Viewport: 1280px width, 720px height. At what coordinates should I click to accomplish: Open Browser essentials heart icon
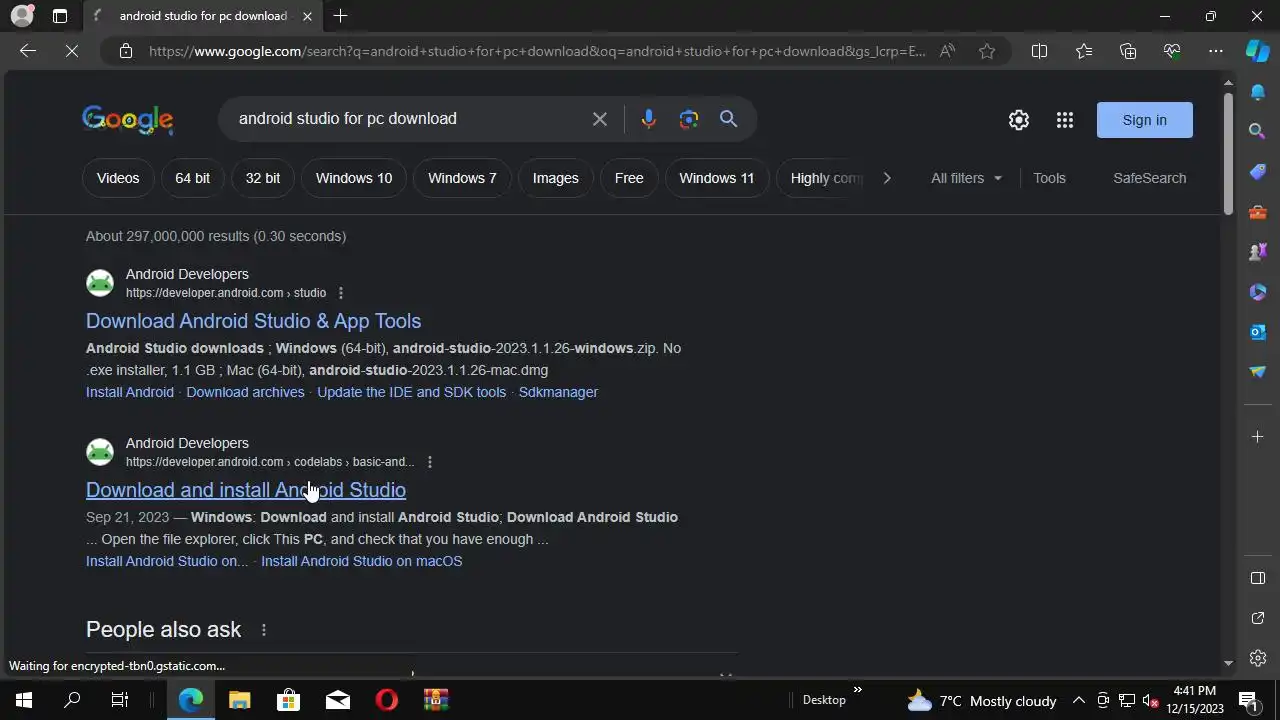tap(1172, 51)
